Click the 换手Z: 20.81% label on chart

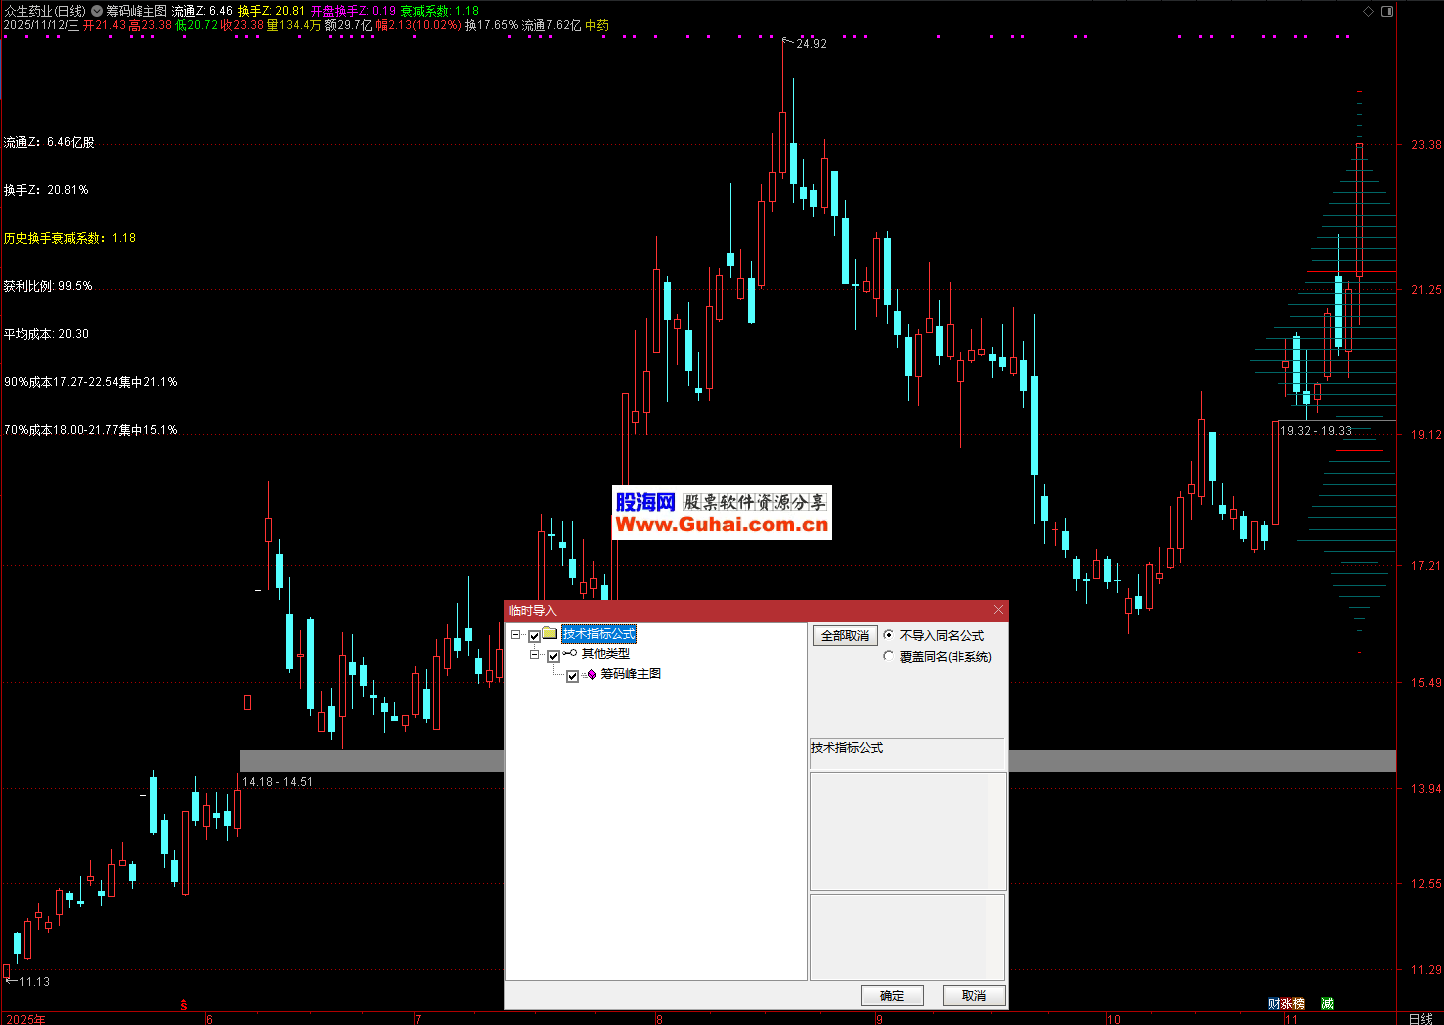[x=46, y=190]
